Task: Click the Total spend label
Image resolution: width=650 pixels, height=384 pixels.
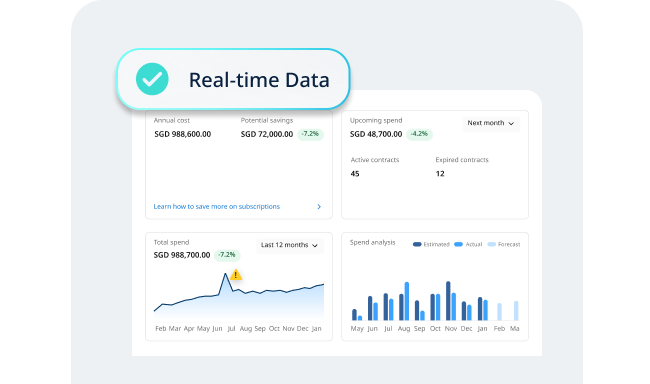Action: [171, 242]
